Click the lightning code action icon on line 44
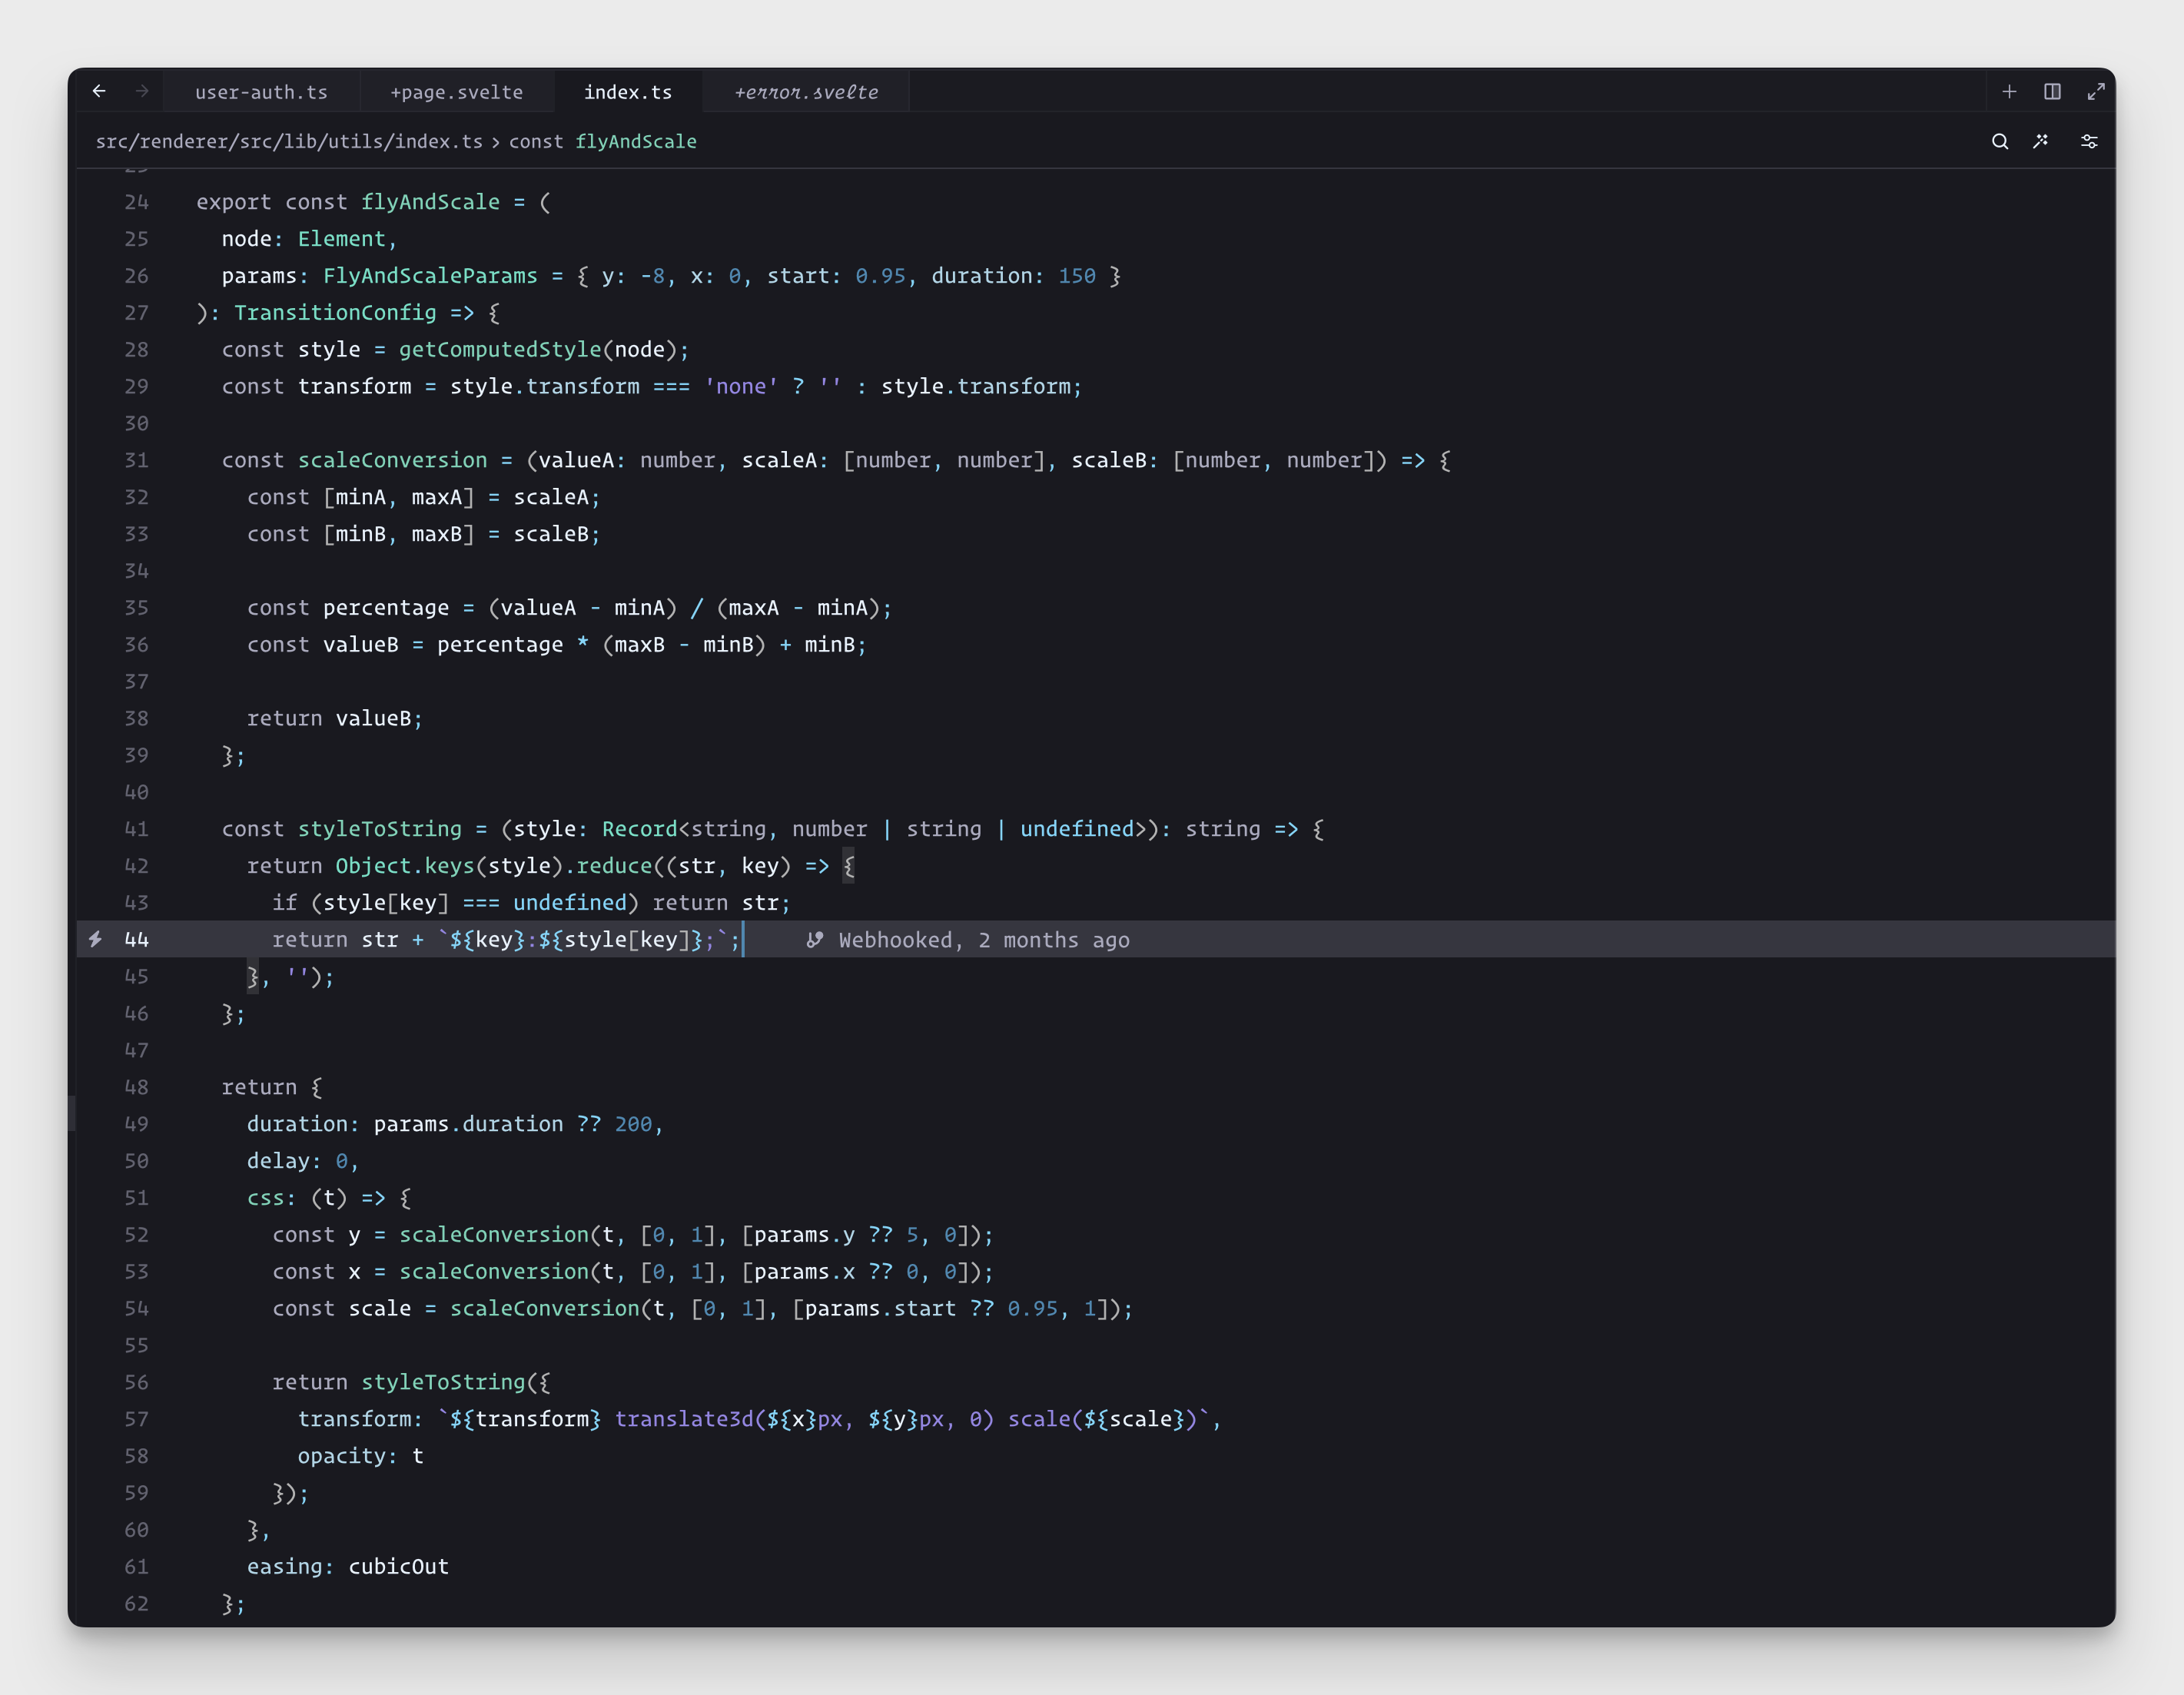Image resolution: width=2184 pixels, height=1695 pixels. (95, 939)
